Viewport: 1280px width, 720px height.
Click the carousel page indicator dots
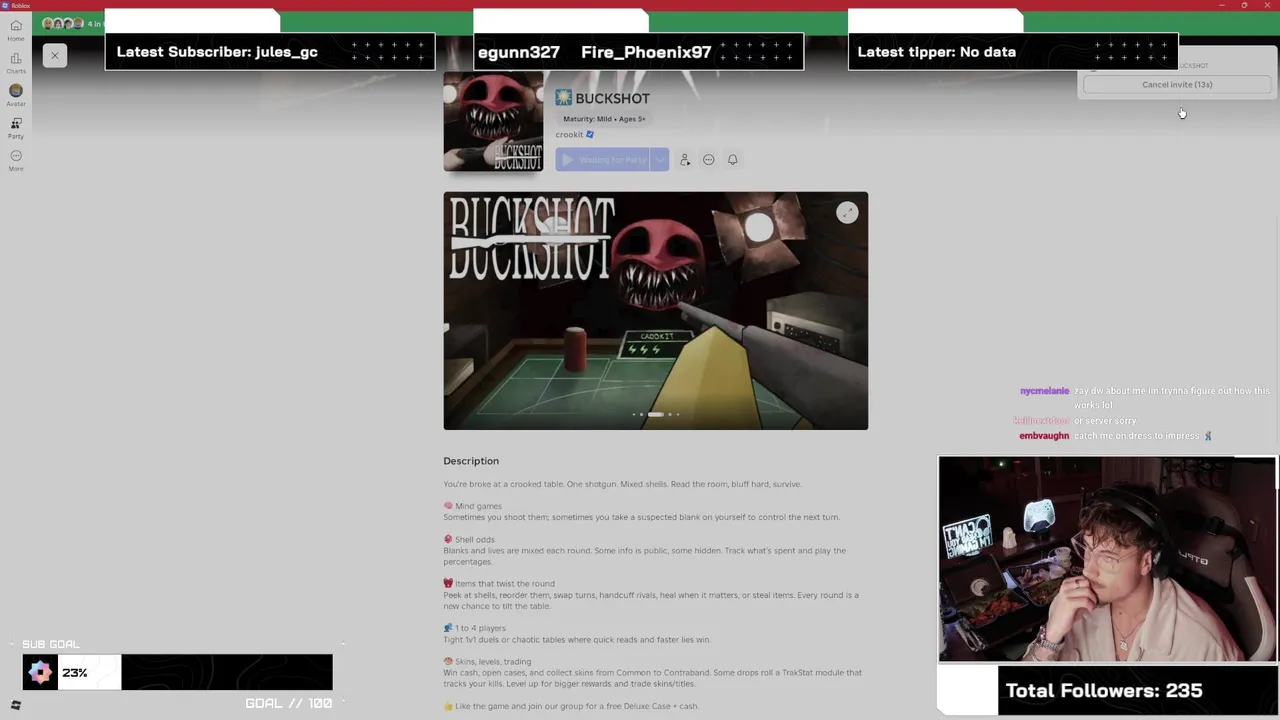(656, 414)
